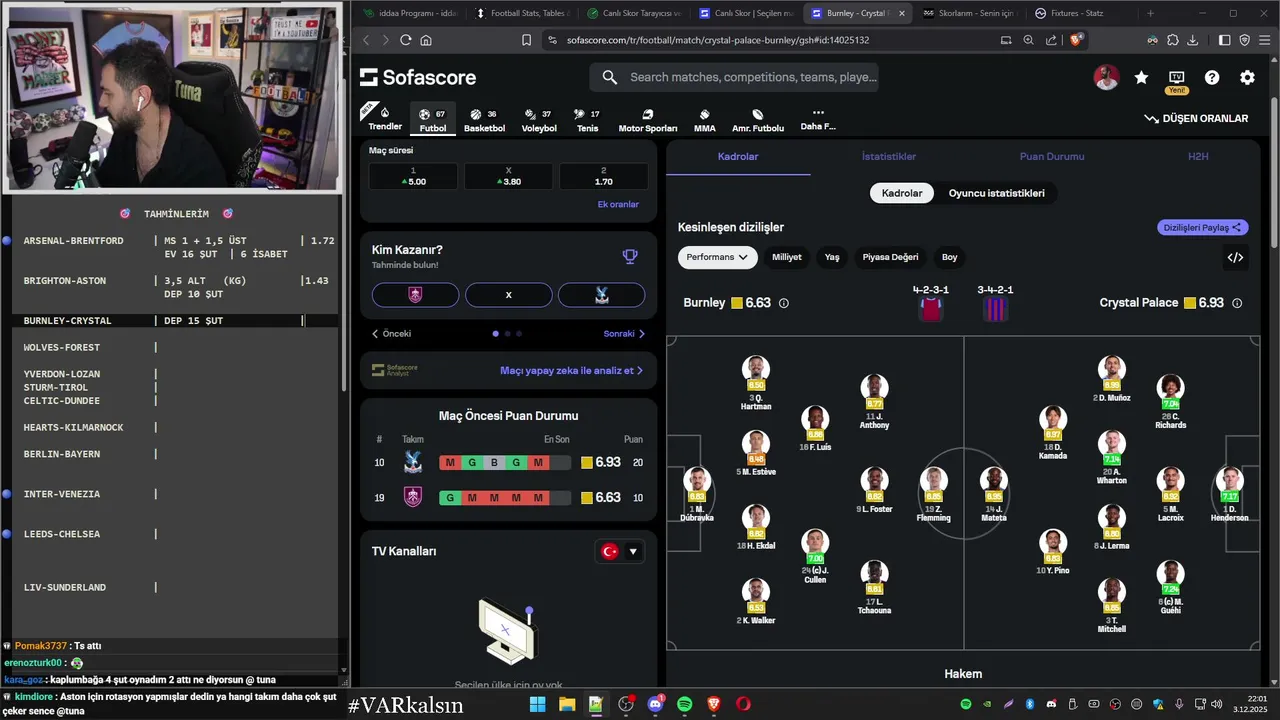
Task: Toggle the Boy filter chip
Action: click(949, 257)
